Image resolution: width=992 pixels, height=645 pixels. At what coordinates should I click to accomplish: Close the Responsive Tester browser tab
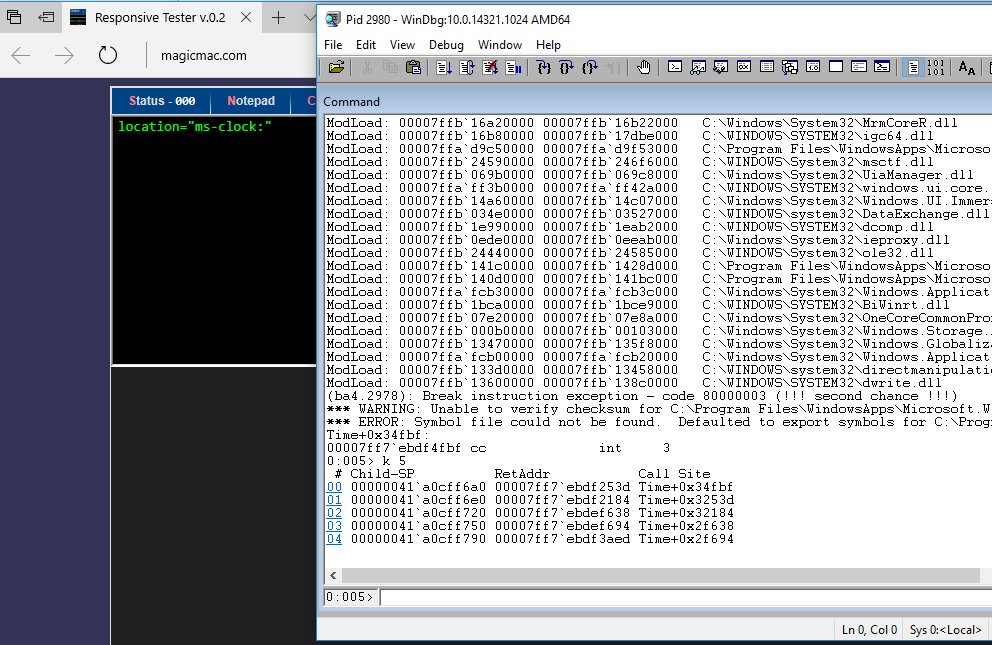(x=246, y=18)
